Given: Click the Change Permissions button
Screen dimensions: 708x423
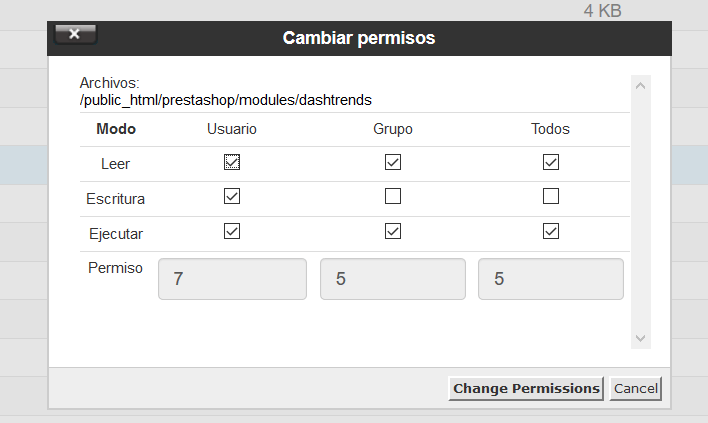Looking at the screenshot, I should (x=526, y=389).
